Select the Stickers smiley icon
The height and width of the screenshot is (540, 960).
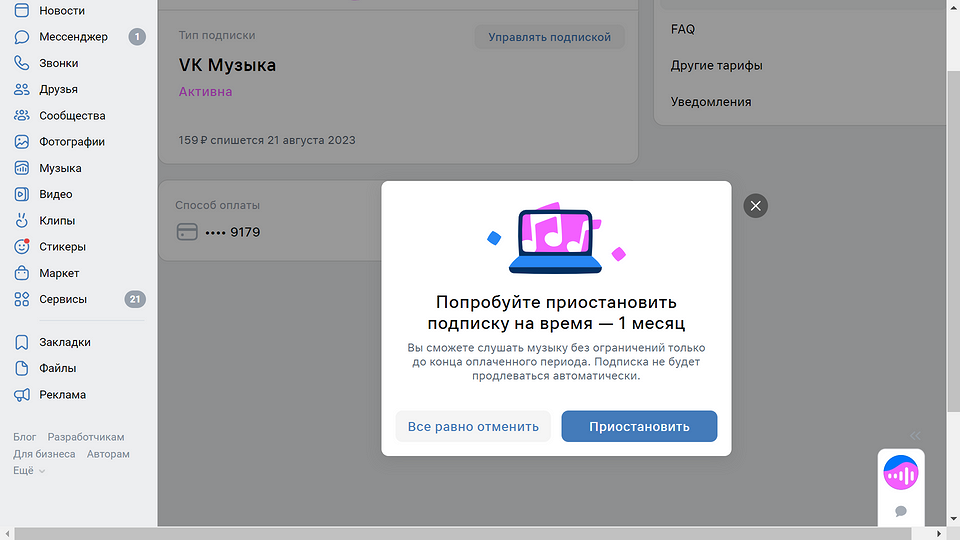[22, 247]
